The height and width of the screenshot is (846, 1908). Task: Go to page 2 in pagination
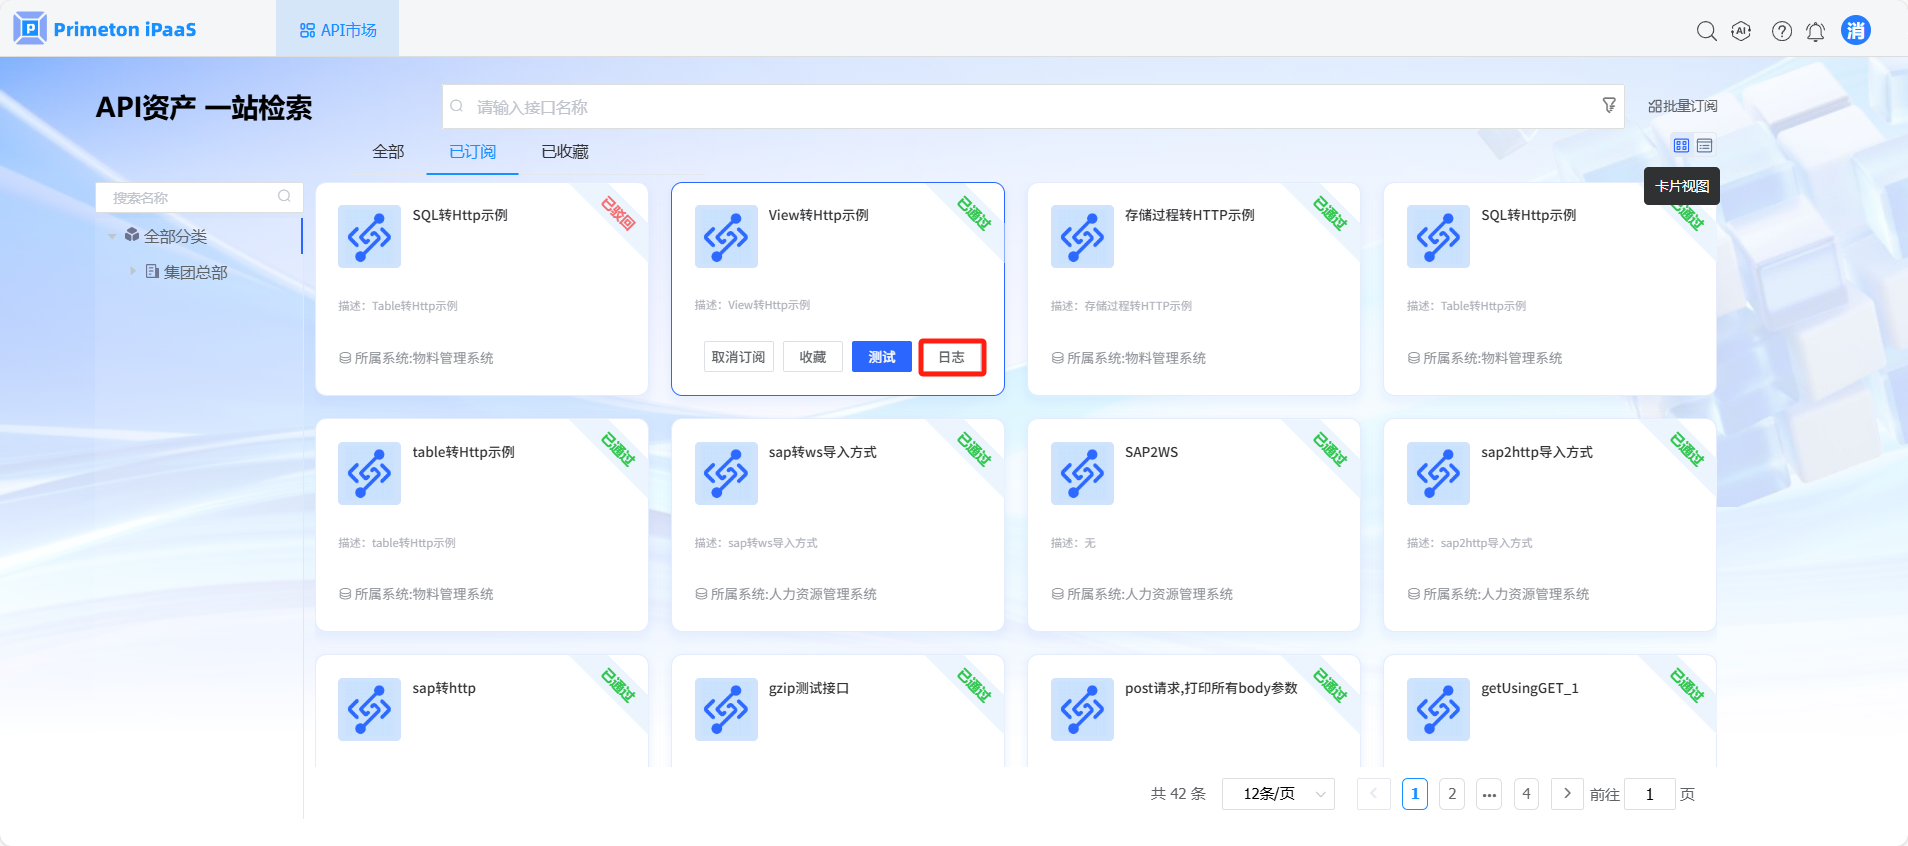[x=1451, y=794]
